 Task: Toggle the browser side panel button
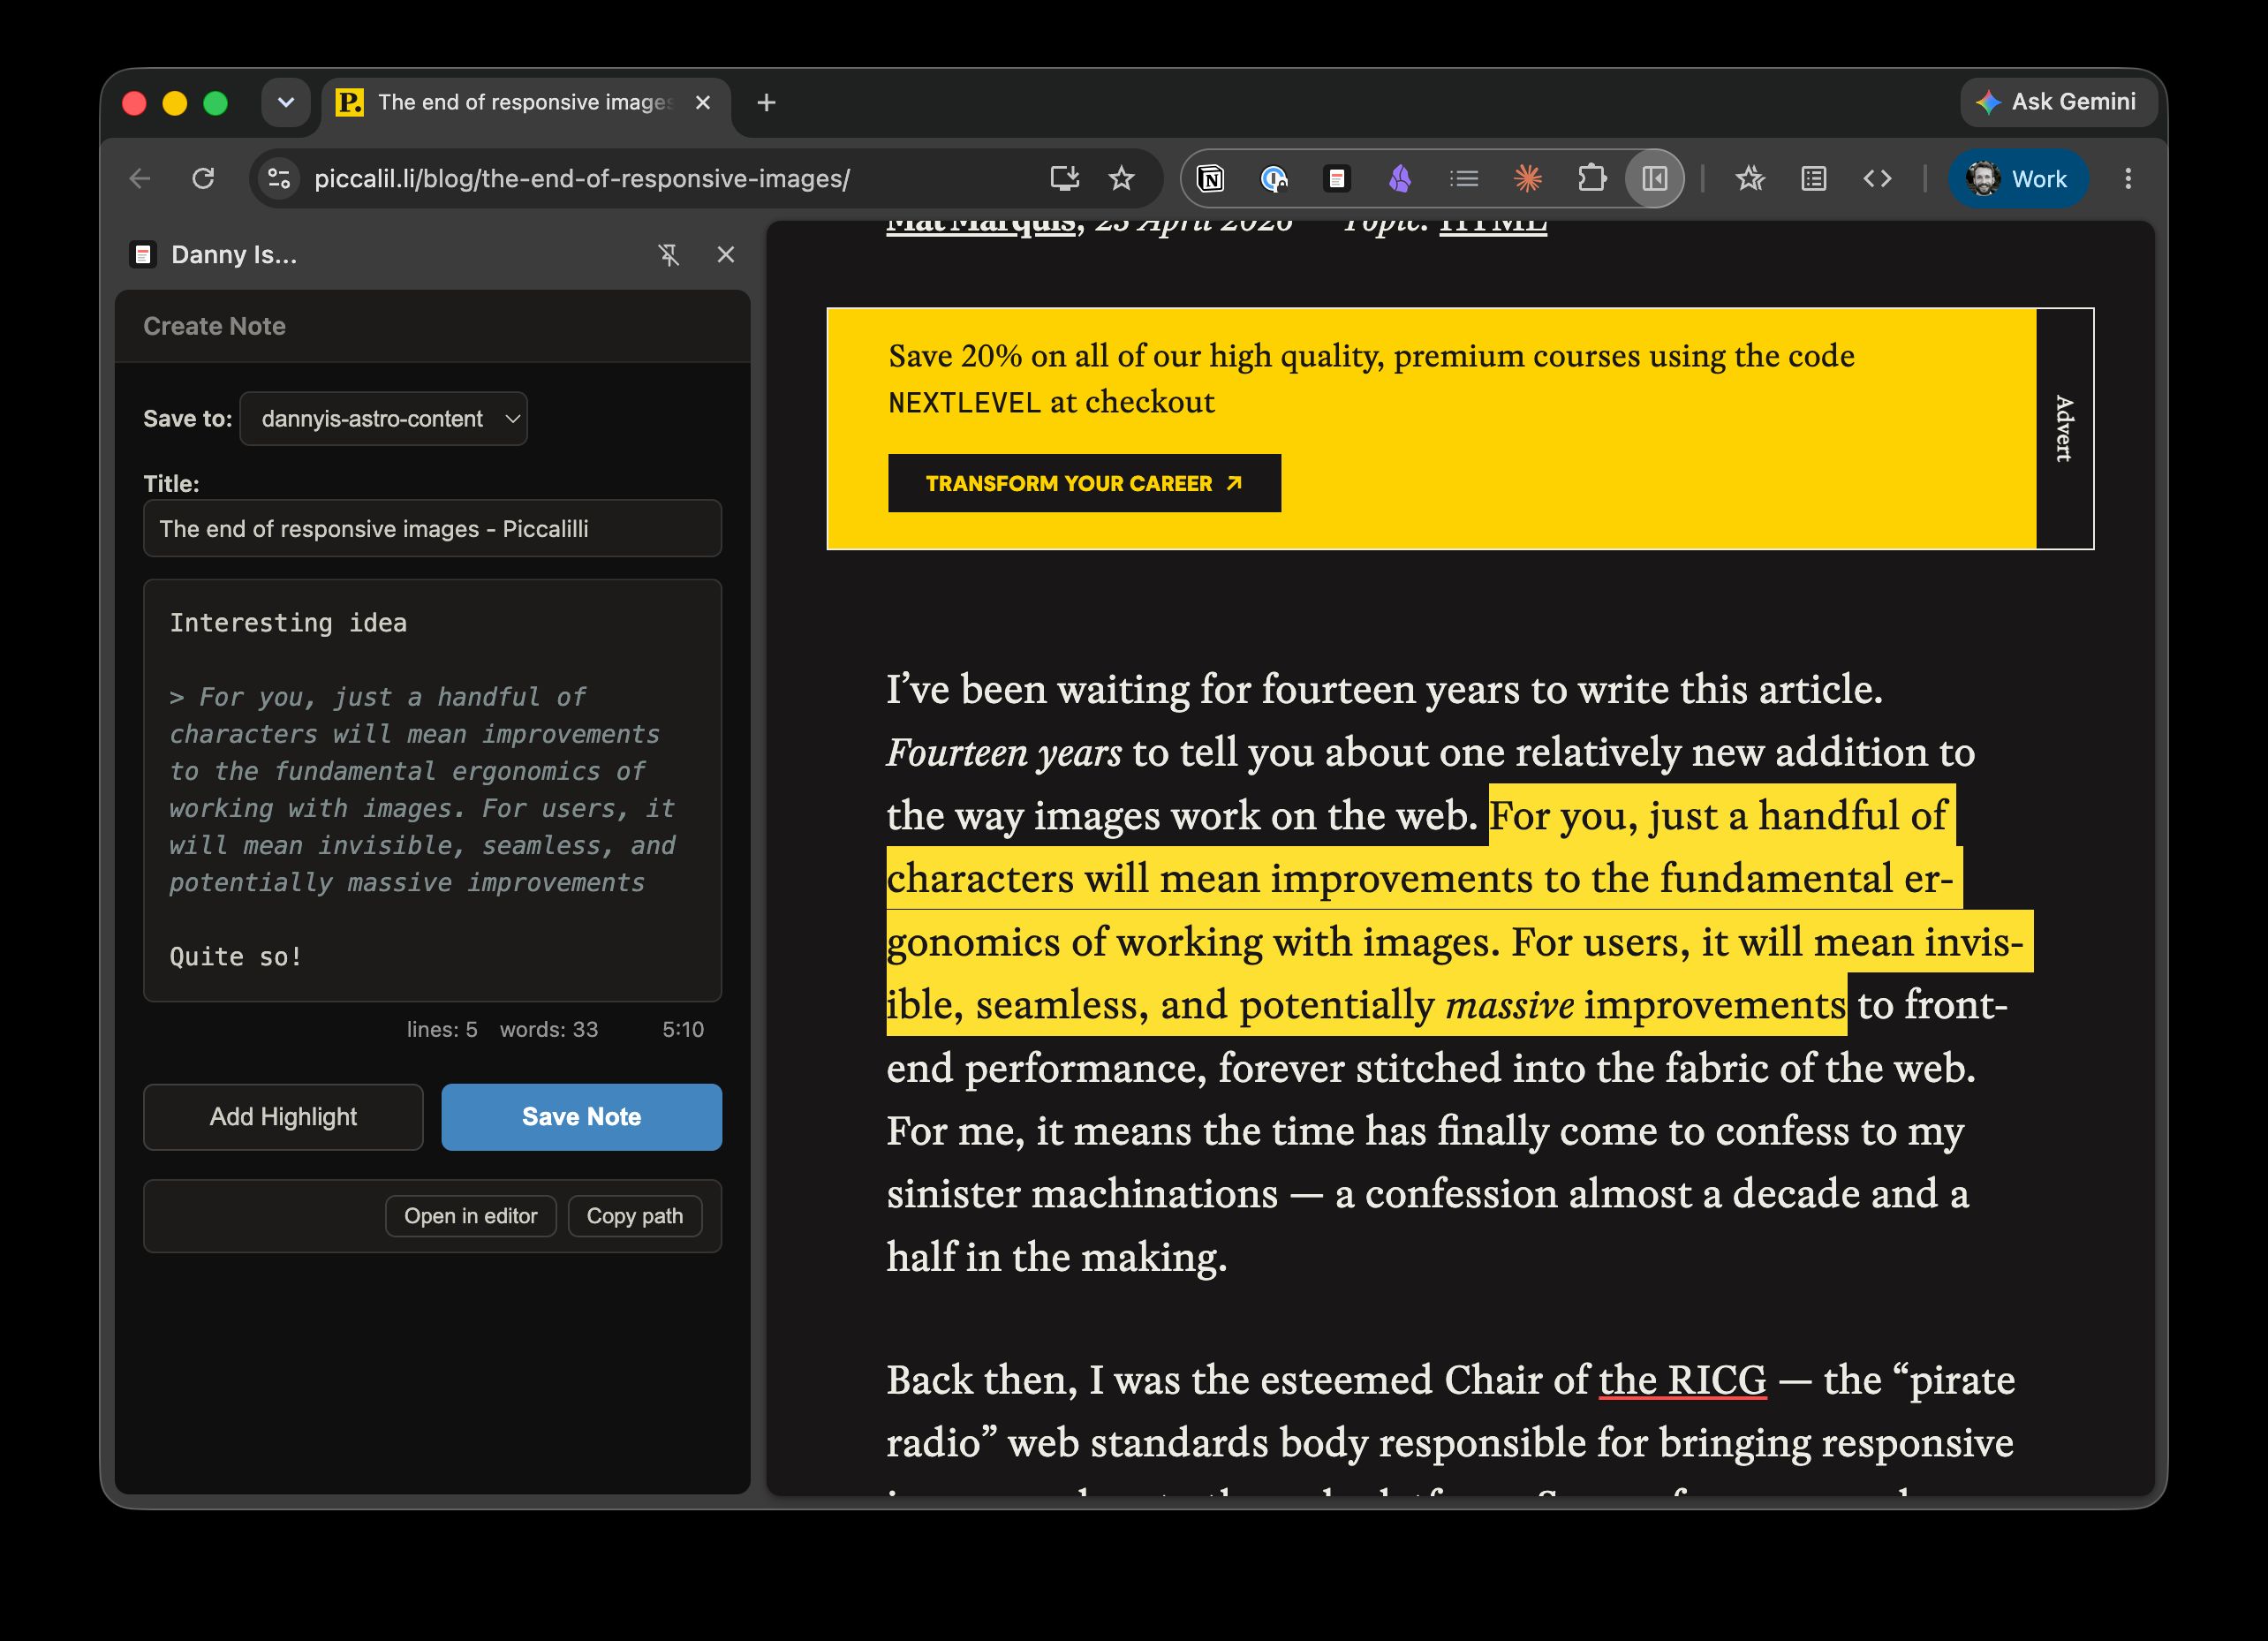(x=1655, y=179)
